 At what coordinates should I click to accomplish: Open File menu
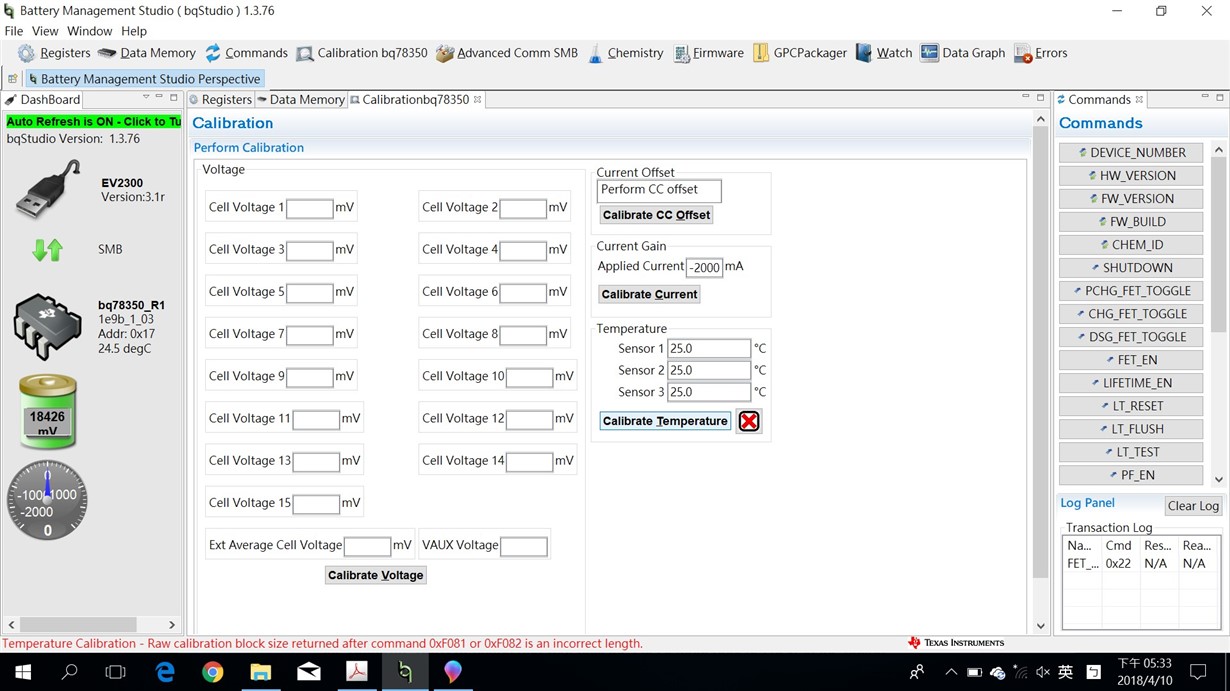pyautogui.click(x=14, y=31)
